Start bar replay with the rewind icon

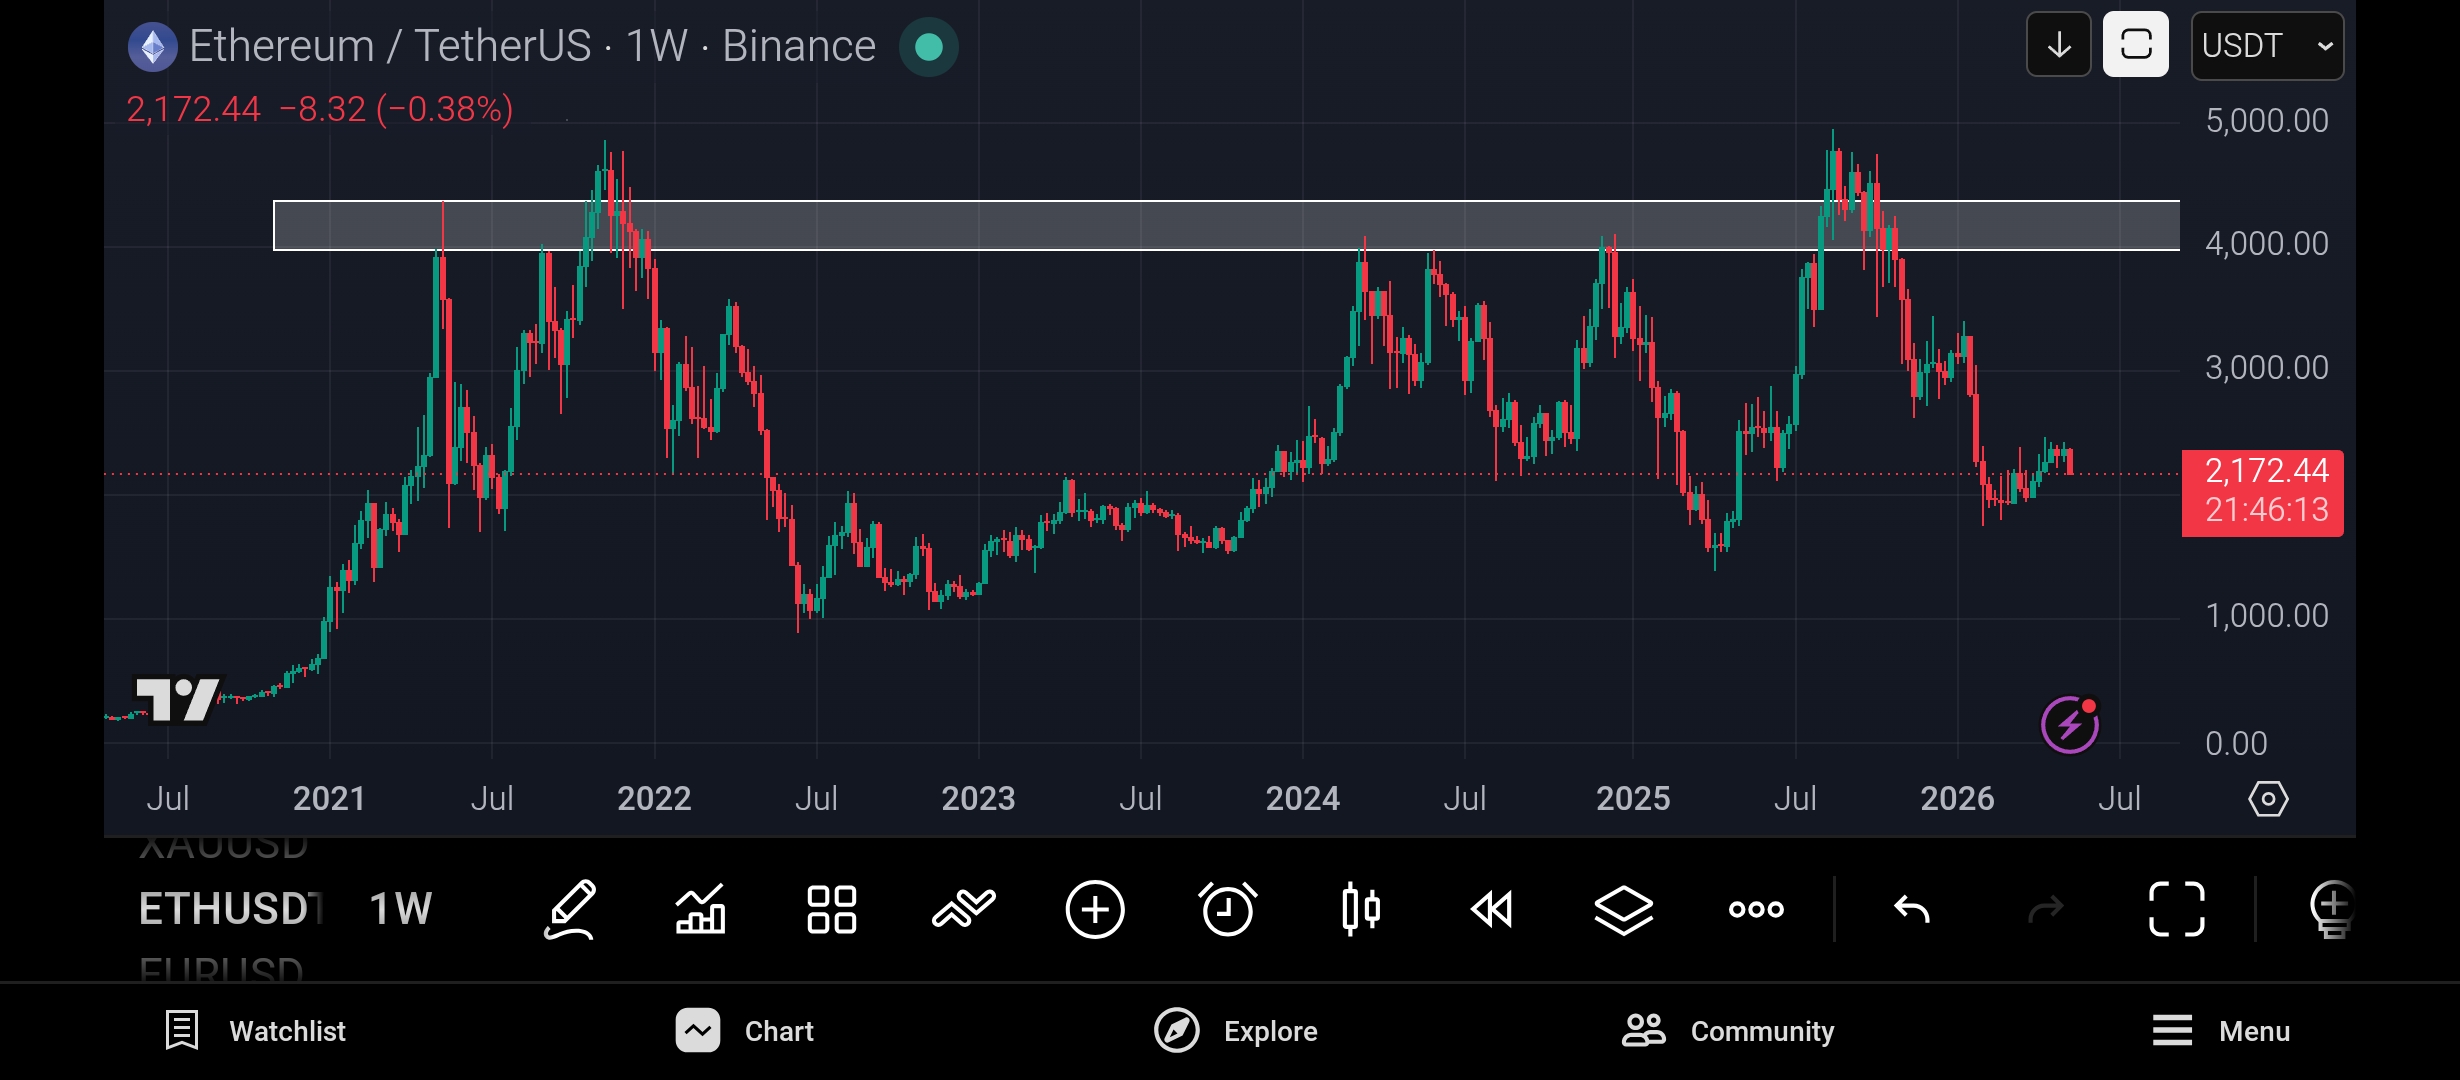point(1492,909)
